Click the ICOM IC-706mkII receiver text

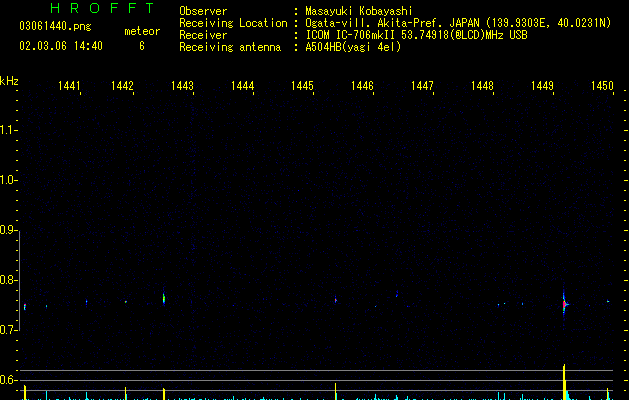click(416, 35)
